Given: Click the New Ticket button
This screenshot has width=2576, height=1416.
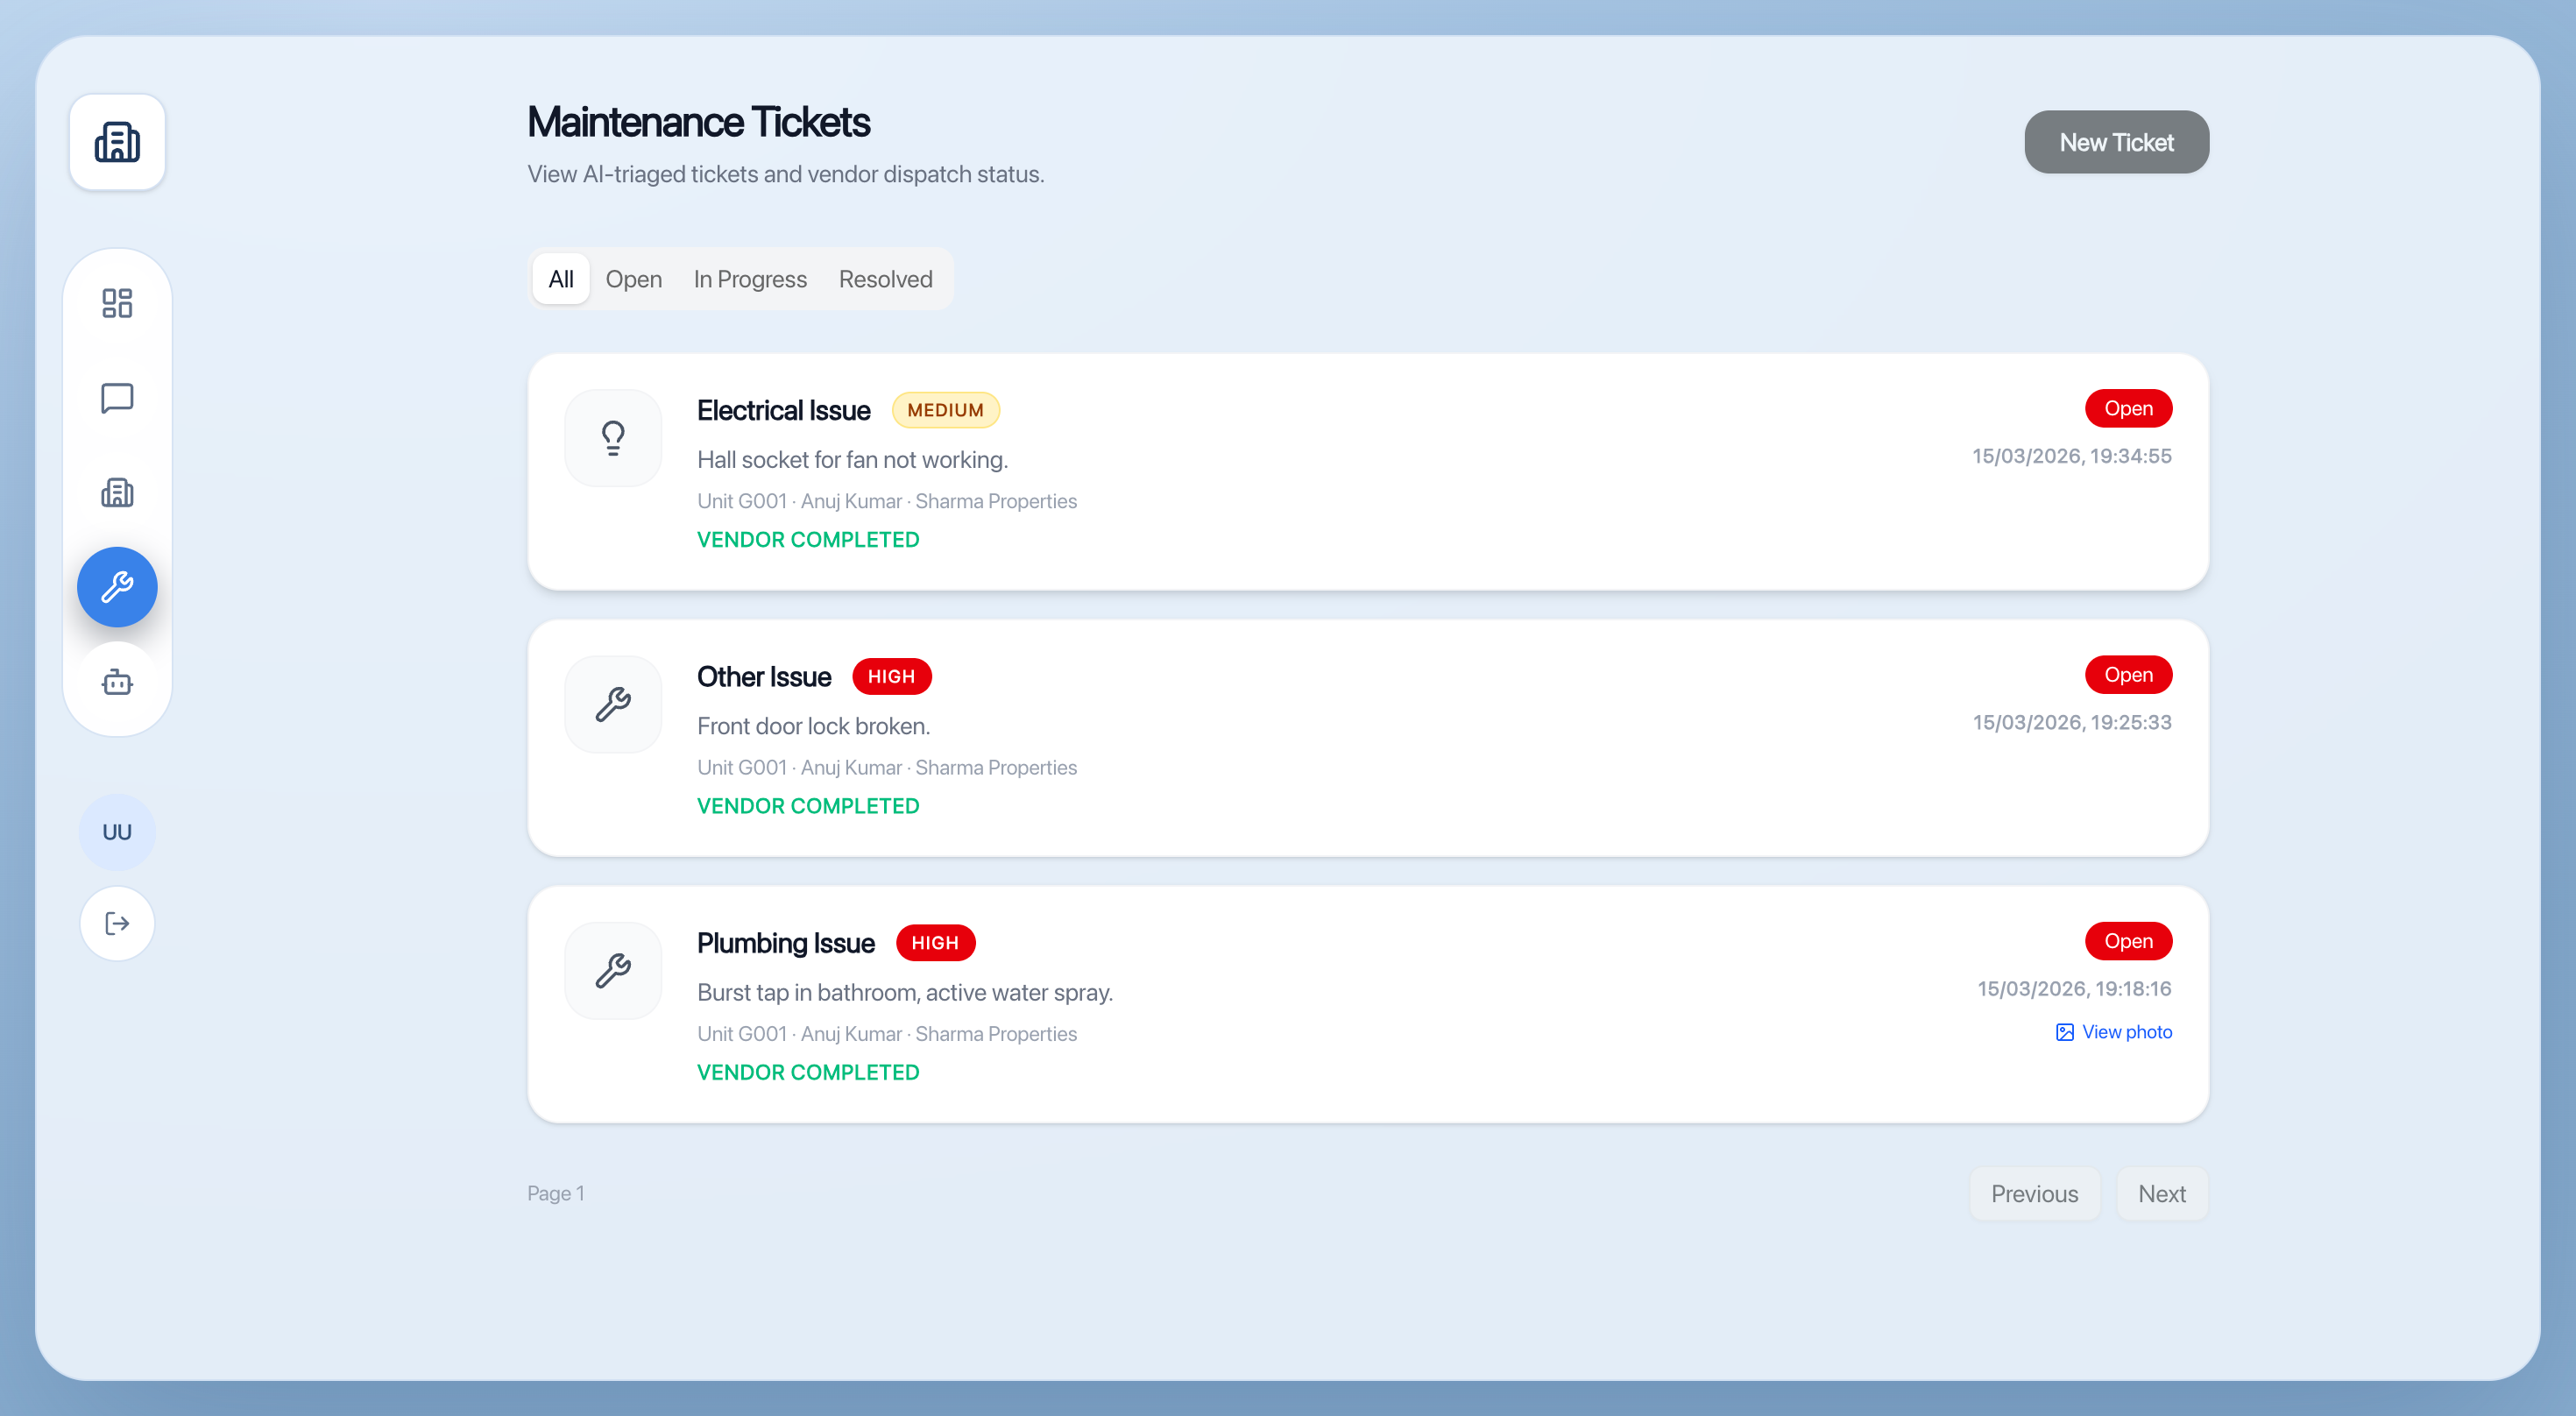Looking at the screenshot, I should [2116, 142].
